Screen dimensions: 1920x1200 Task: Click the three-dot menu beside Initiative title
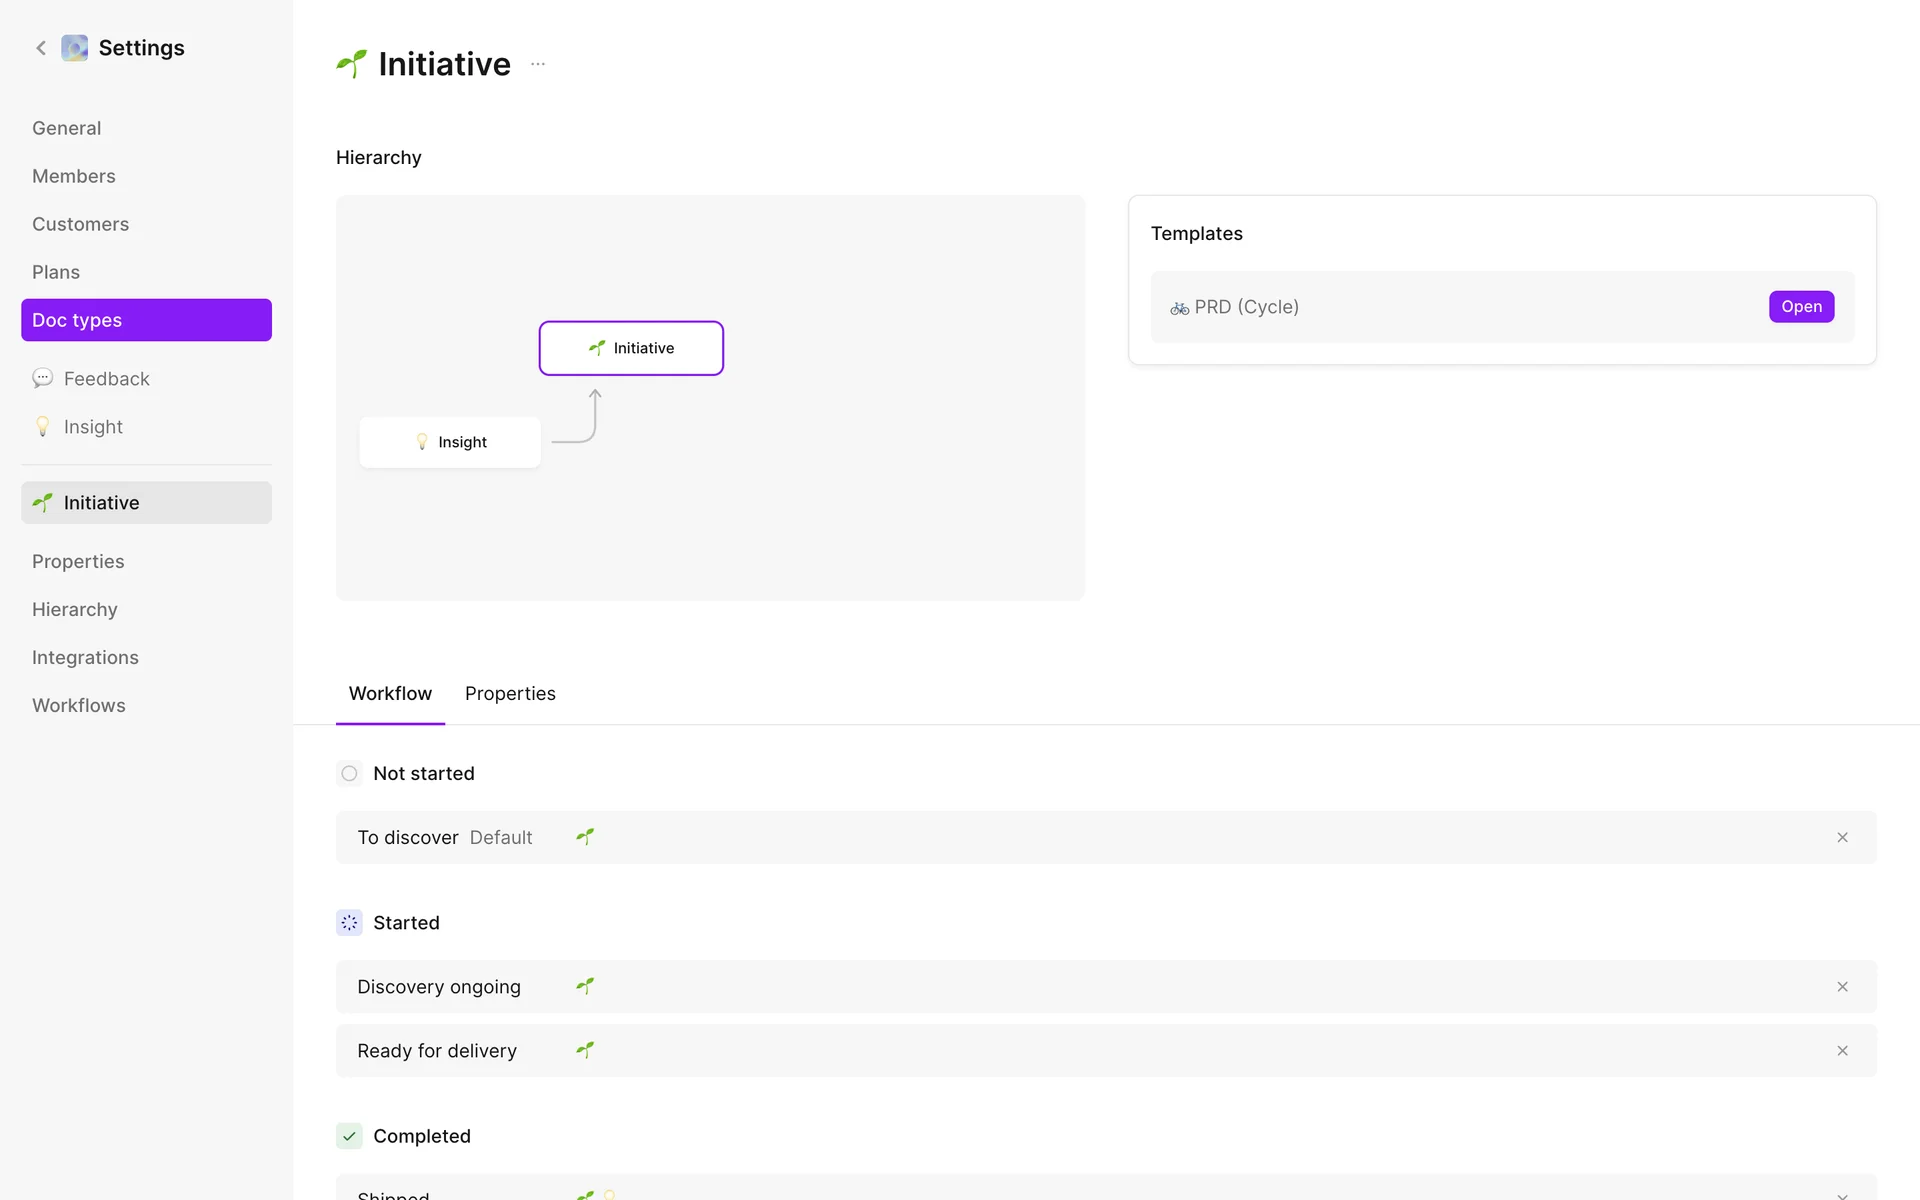tap(538, 64)
